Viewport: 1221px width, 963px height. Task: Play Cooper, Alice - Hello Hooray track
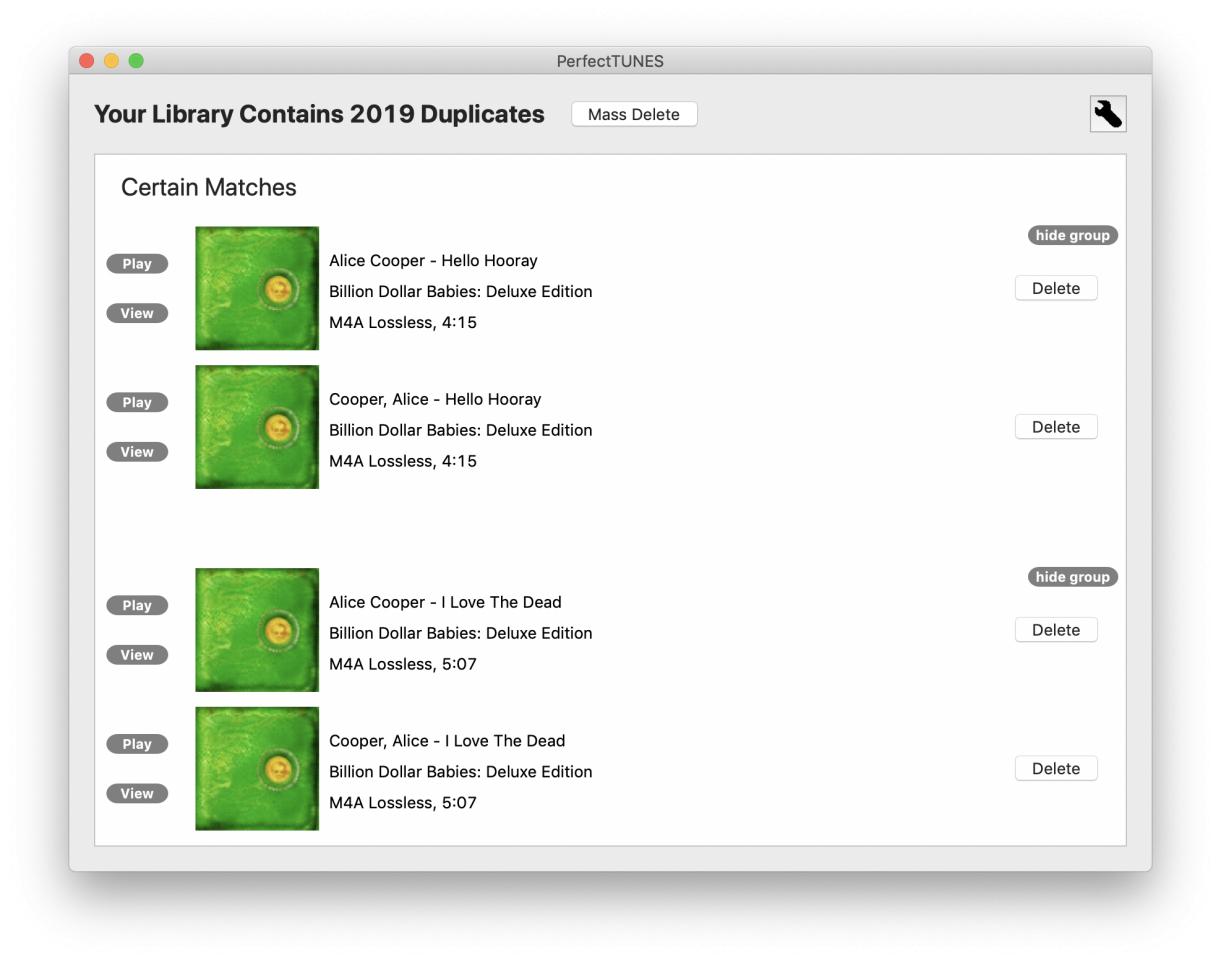(x=137, y=402)
